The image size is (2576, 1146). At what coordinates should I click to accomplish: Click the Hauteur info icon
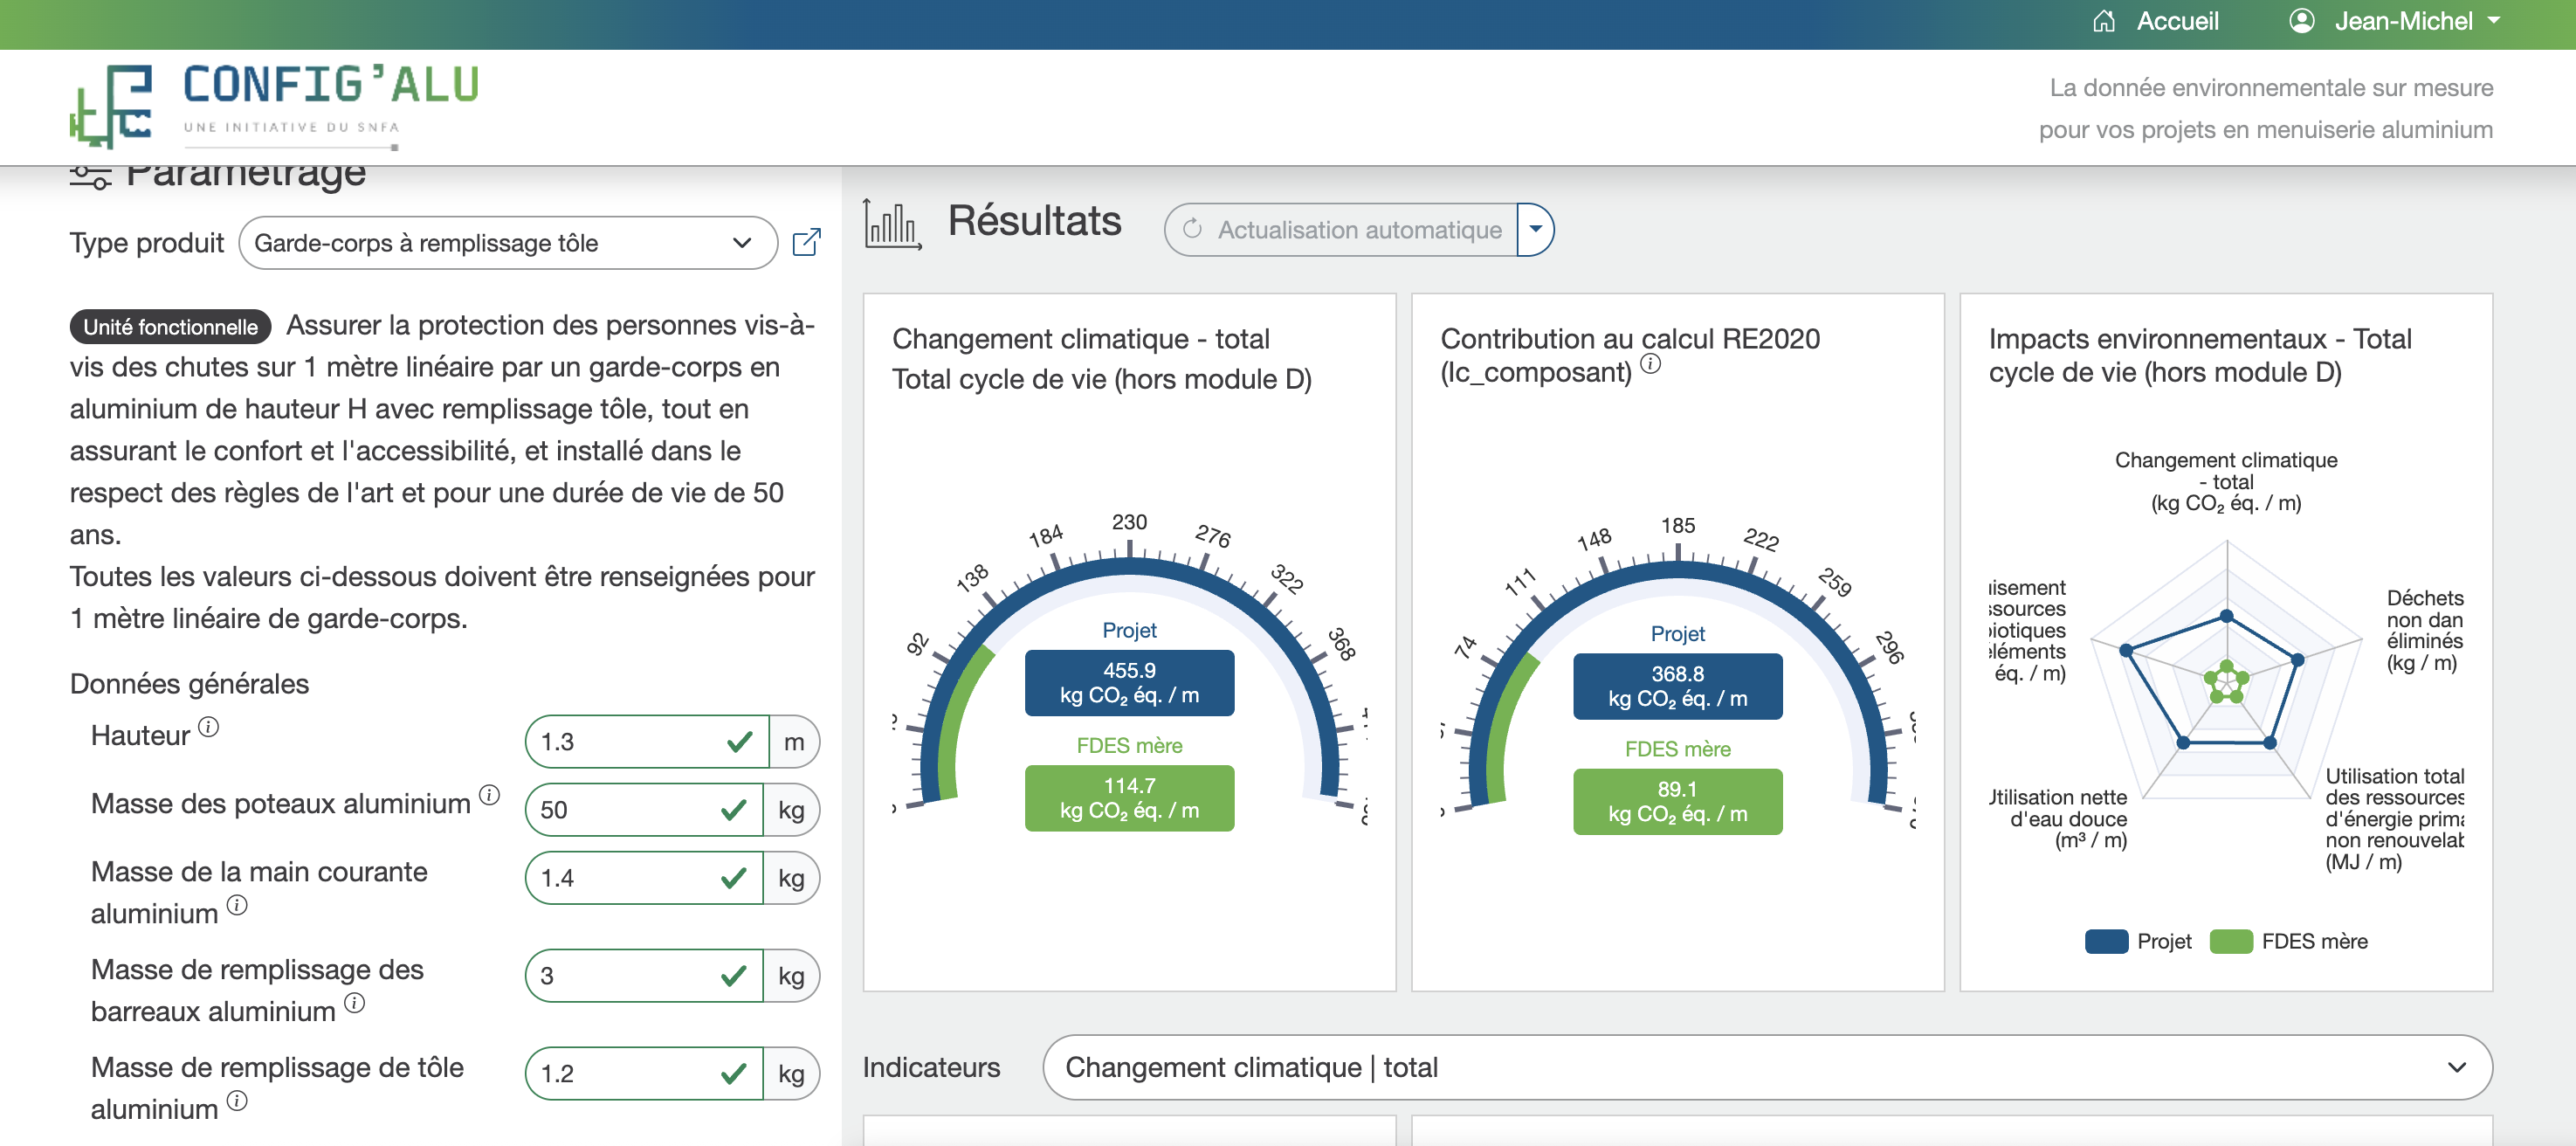pos(208,727)
